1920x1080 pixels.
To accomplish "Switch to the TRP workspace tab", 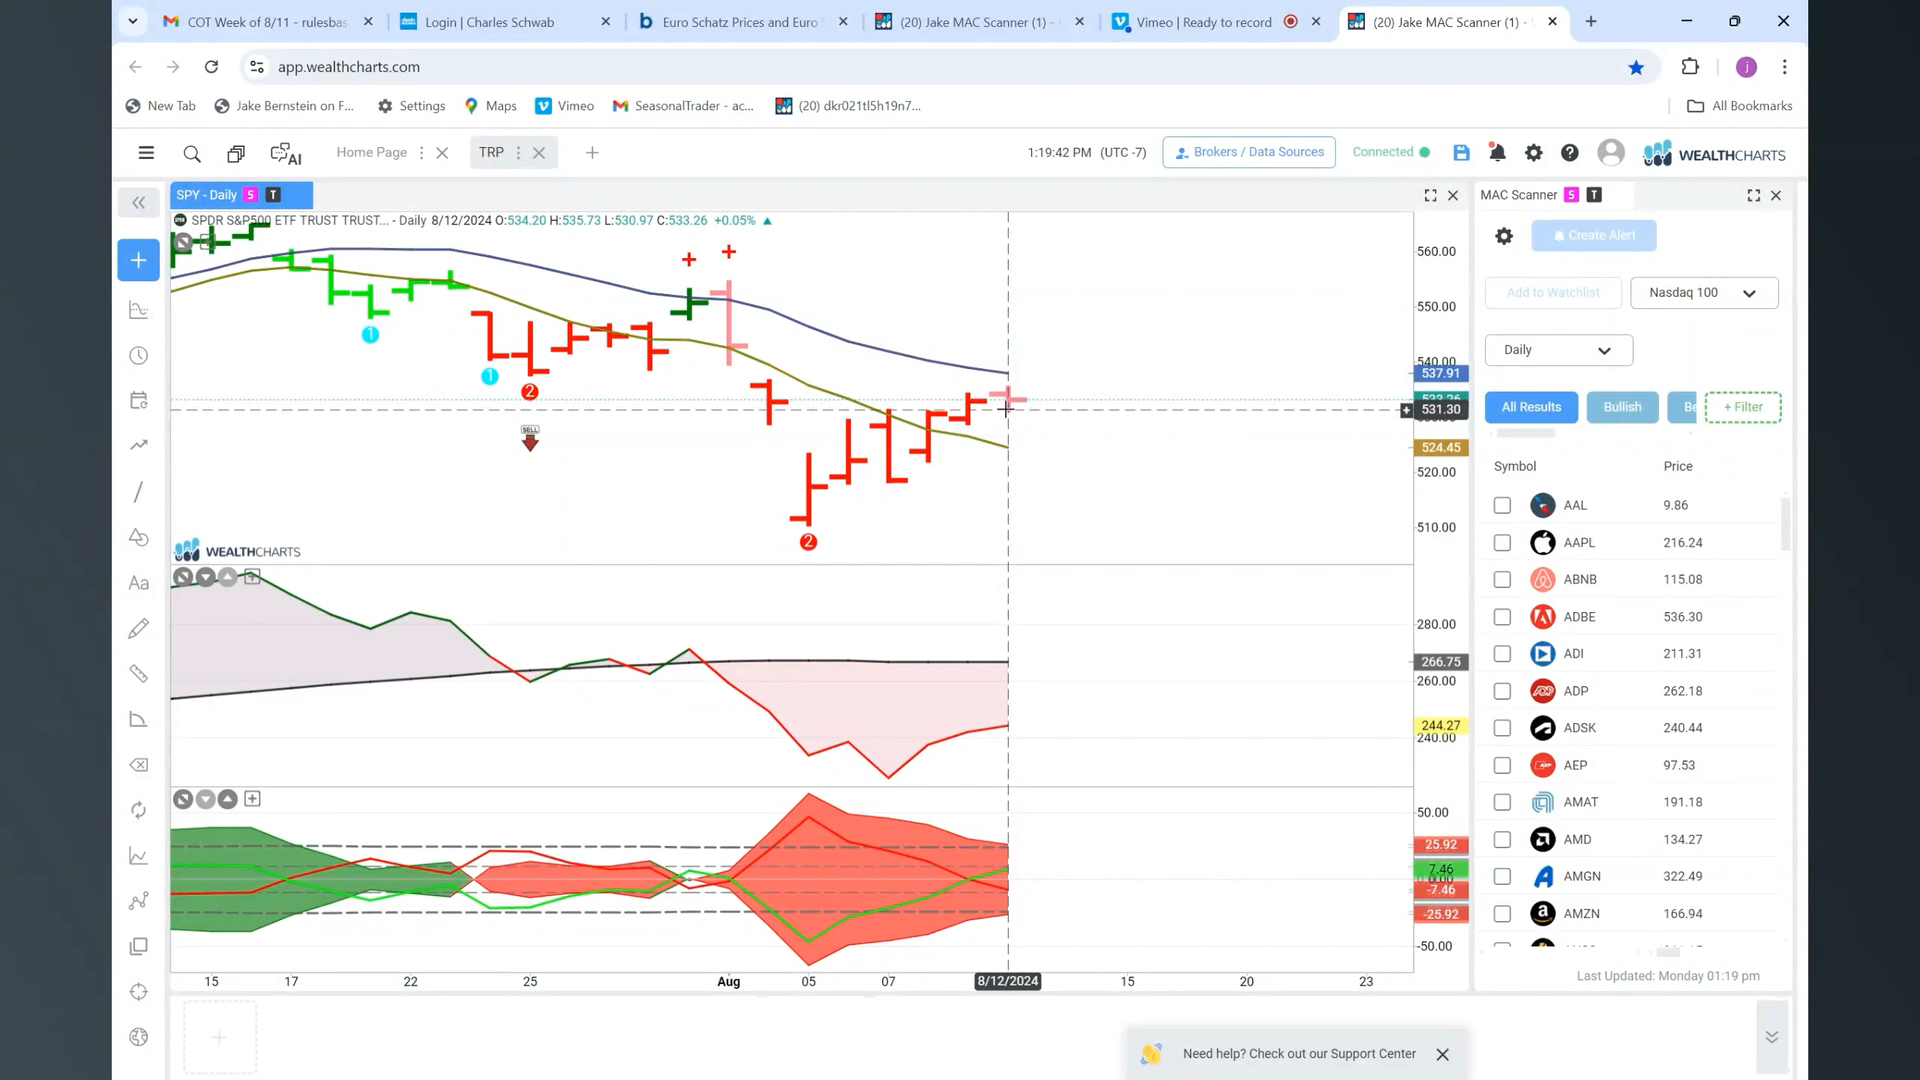I will pos(491,152).
